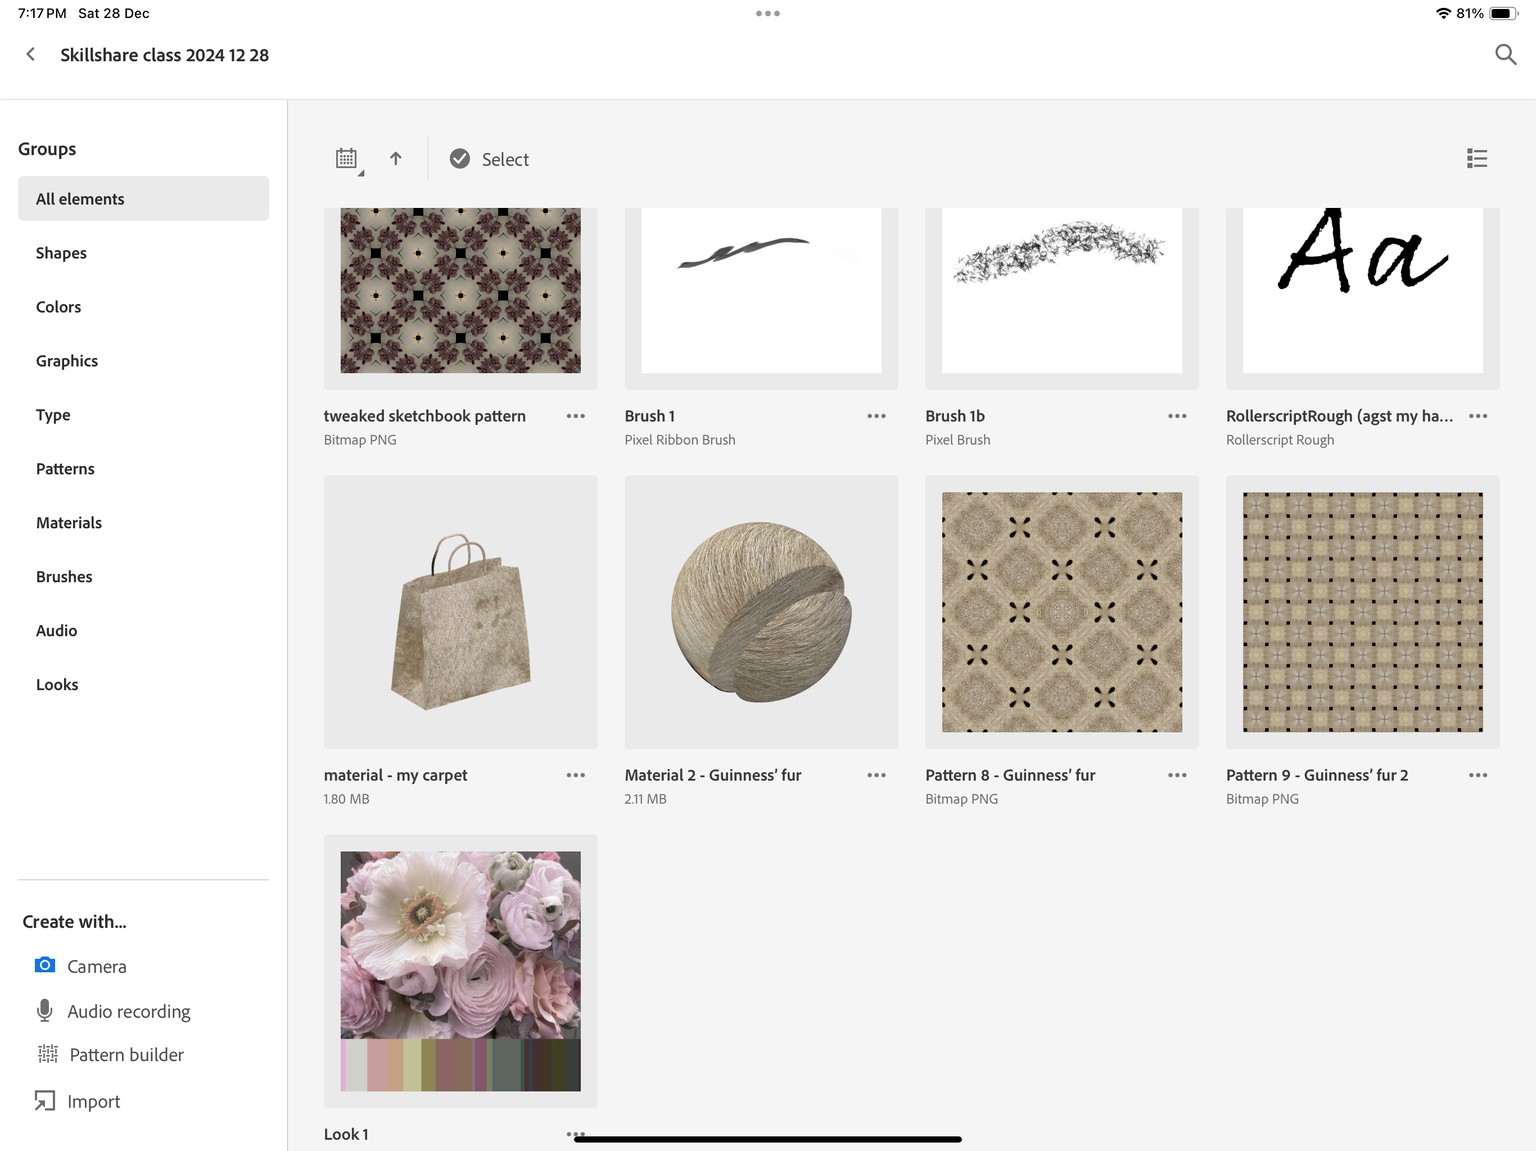
Task: Open the Look 1 flowers thumbnail
Action: [x=461, y=971]
